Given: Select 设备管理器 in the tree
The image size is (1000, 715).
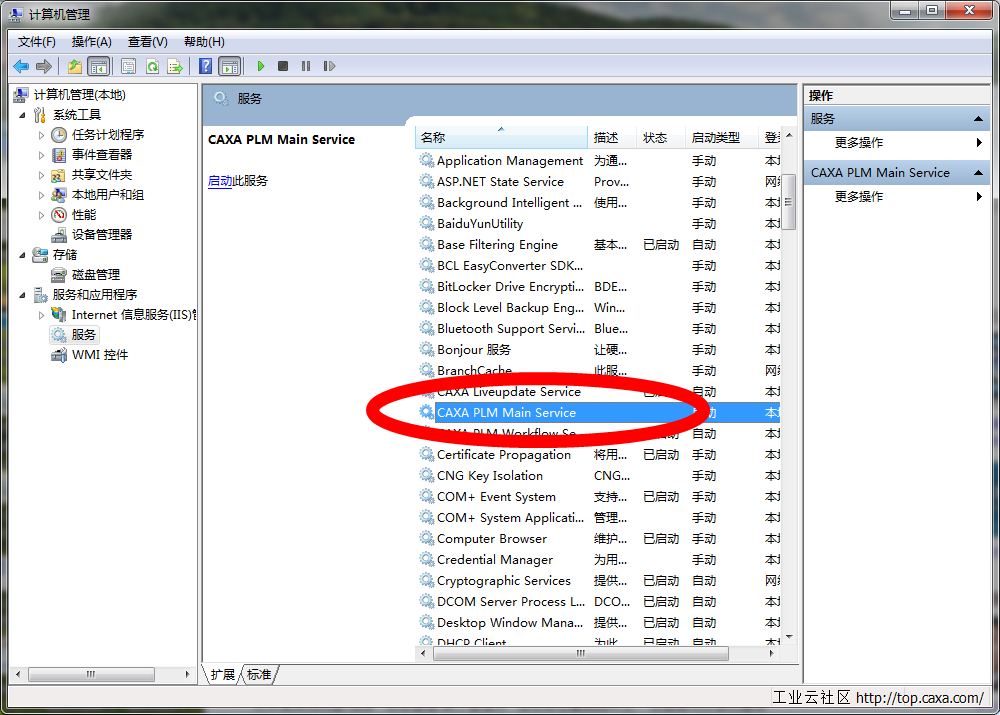Looking at the screenshot, I should pos(101,235).
